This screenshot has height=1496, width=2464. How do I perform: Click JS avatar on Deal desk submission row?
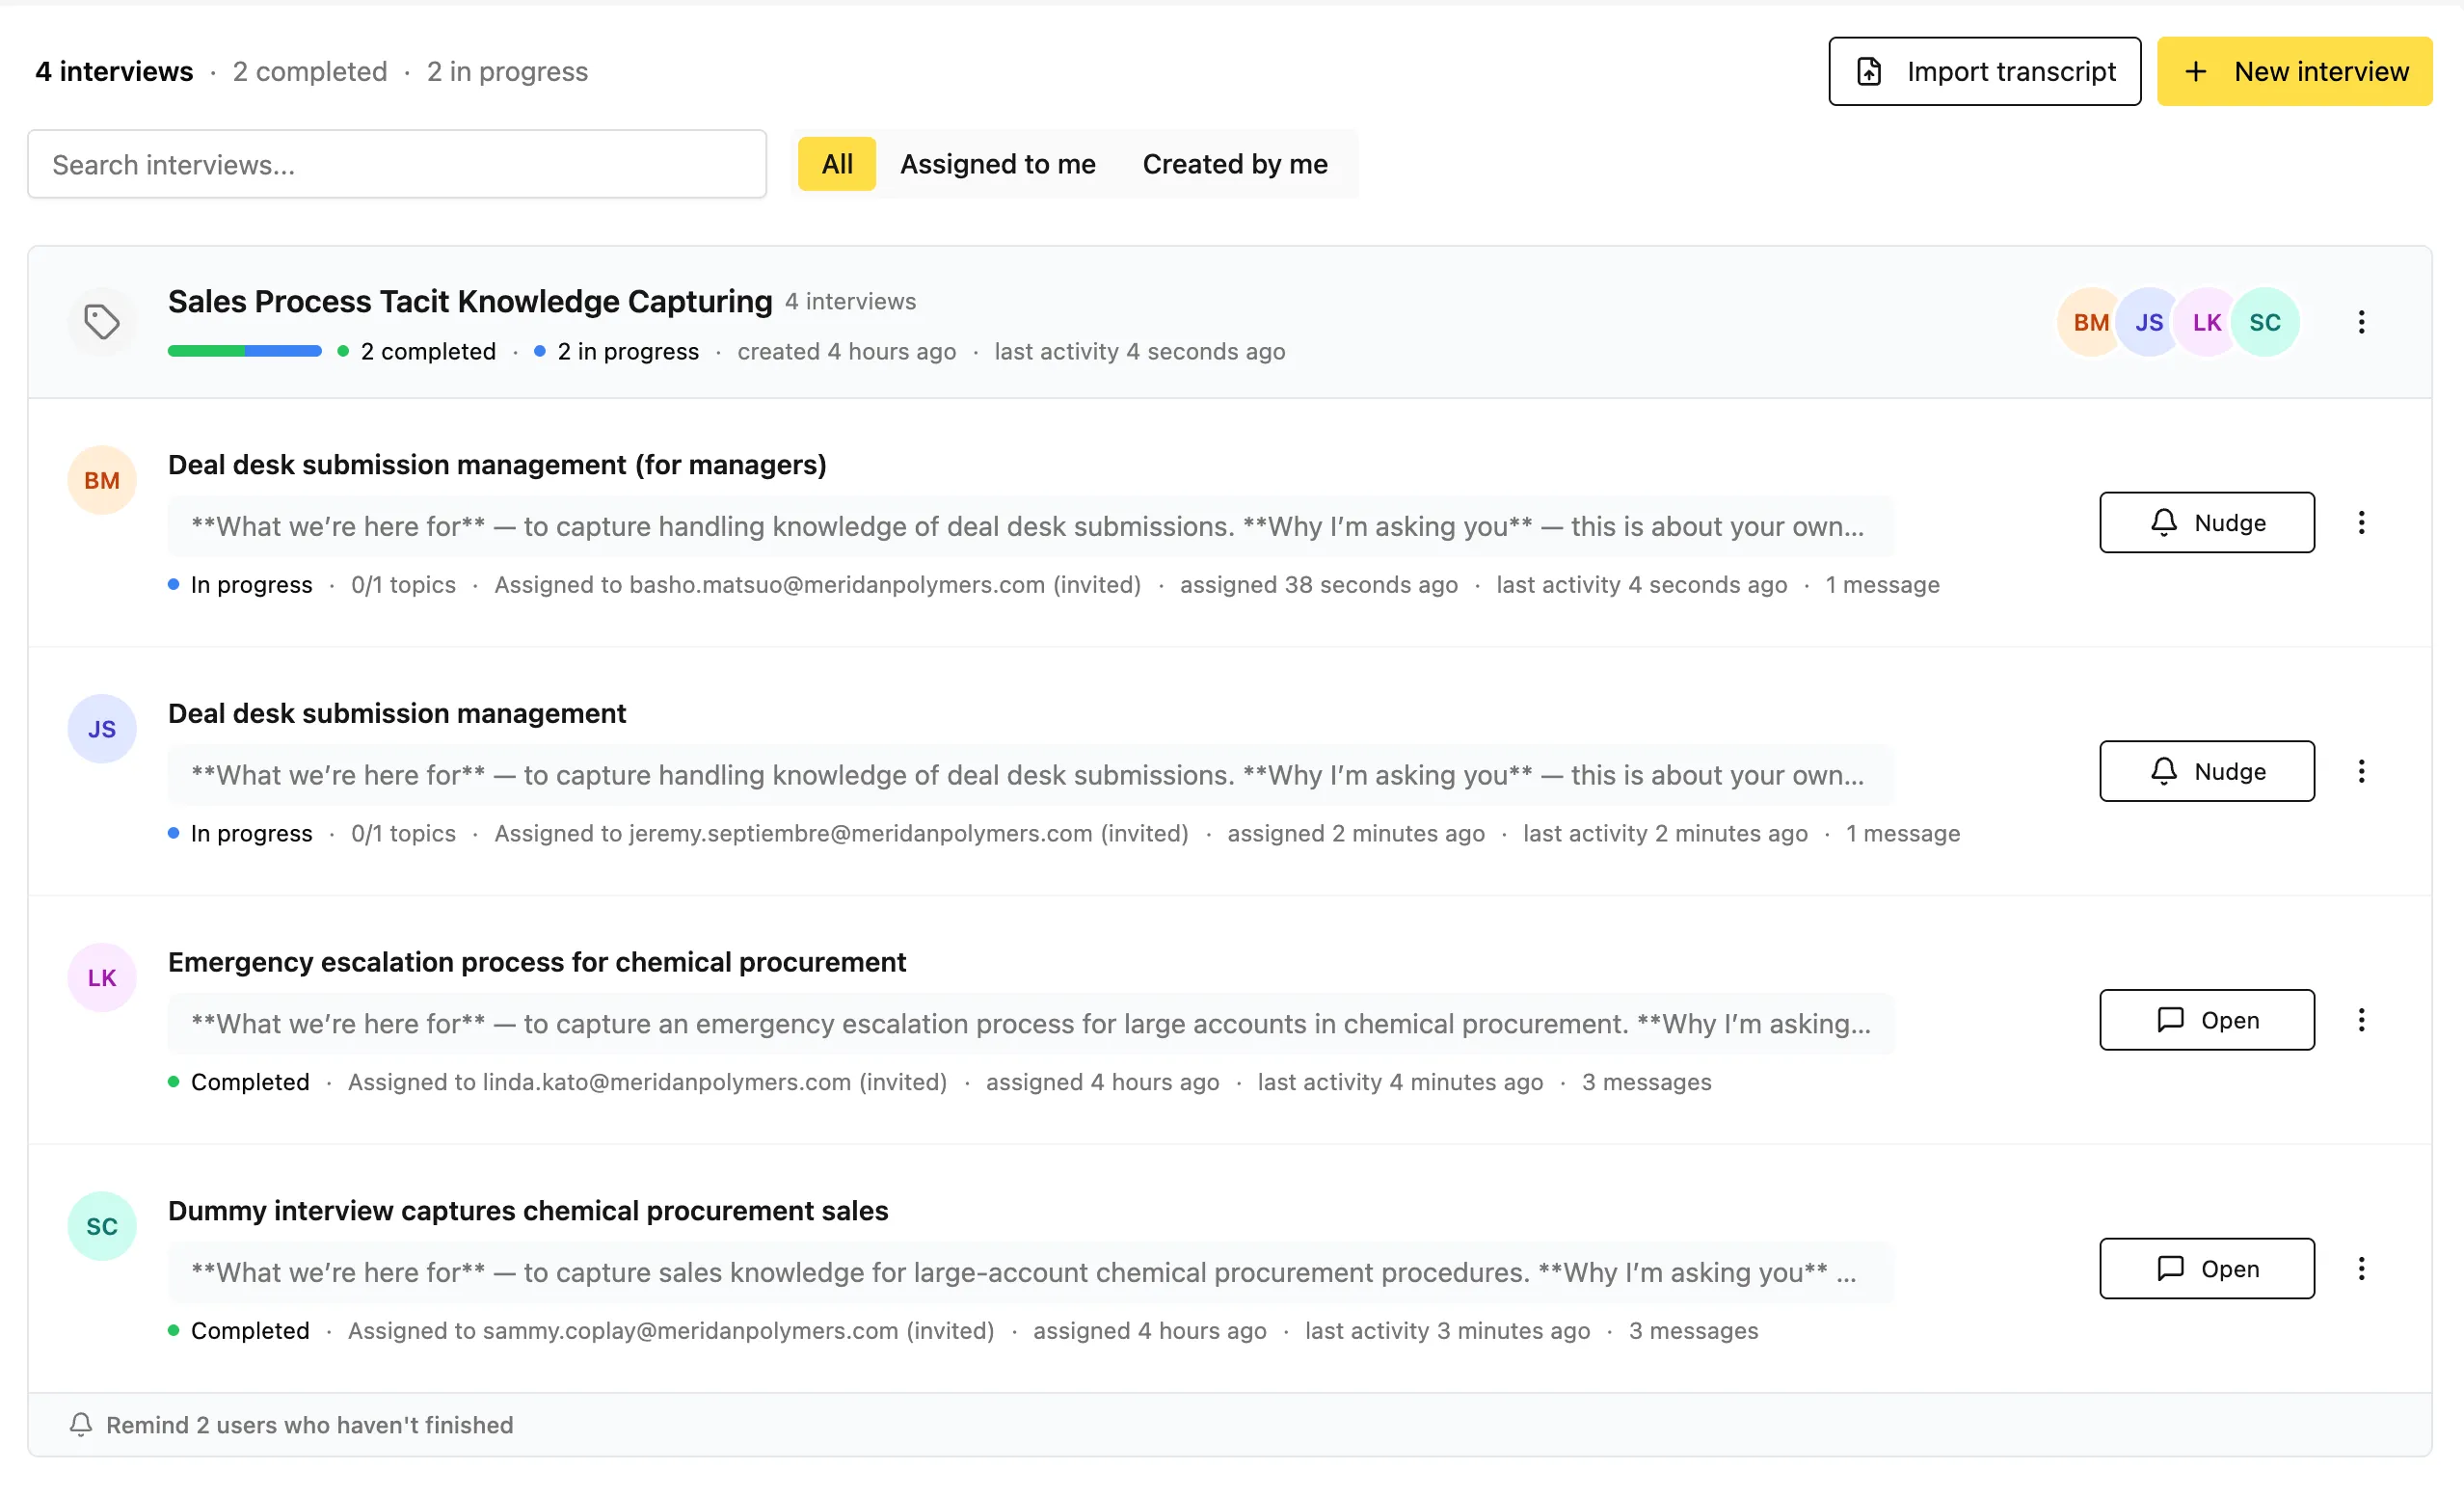102,729
